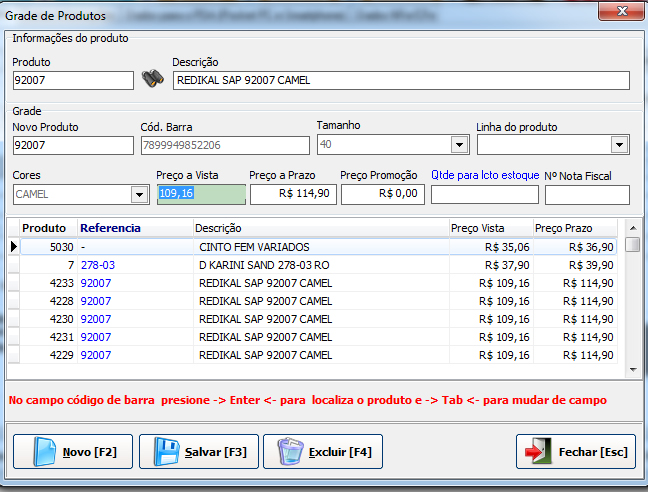Screen dimensions: 648x492
Task: Click the binoculars product search icon
Action: click(x=152, y=80)
